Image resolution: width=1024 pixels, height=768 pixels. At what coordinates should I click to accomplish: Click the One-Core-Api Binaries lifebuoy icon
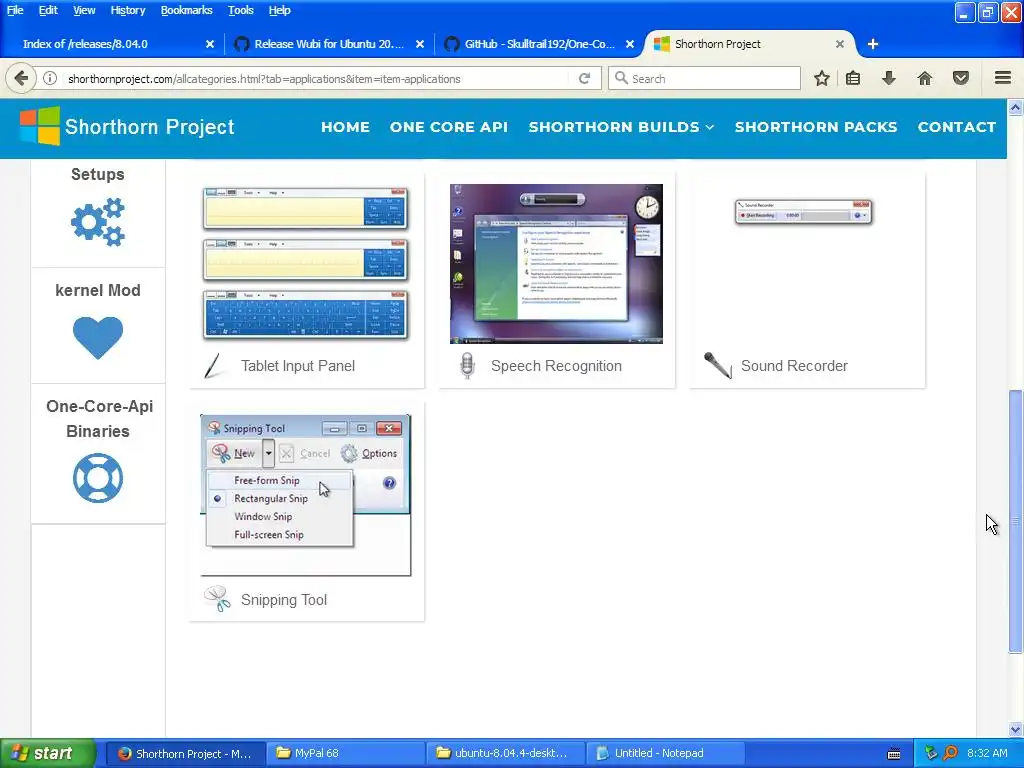point(98,478)
